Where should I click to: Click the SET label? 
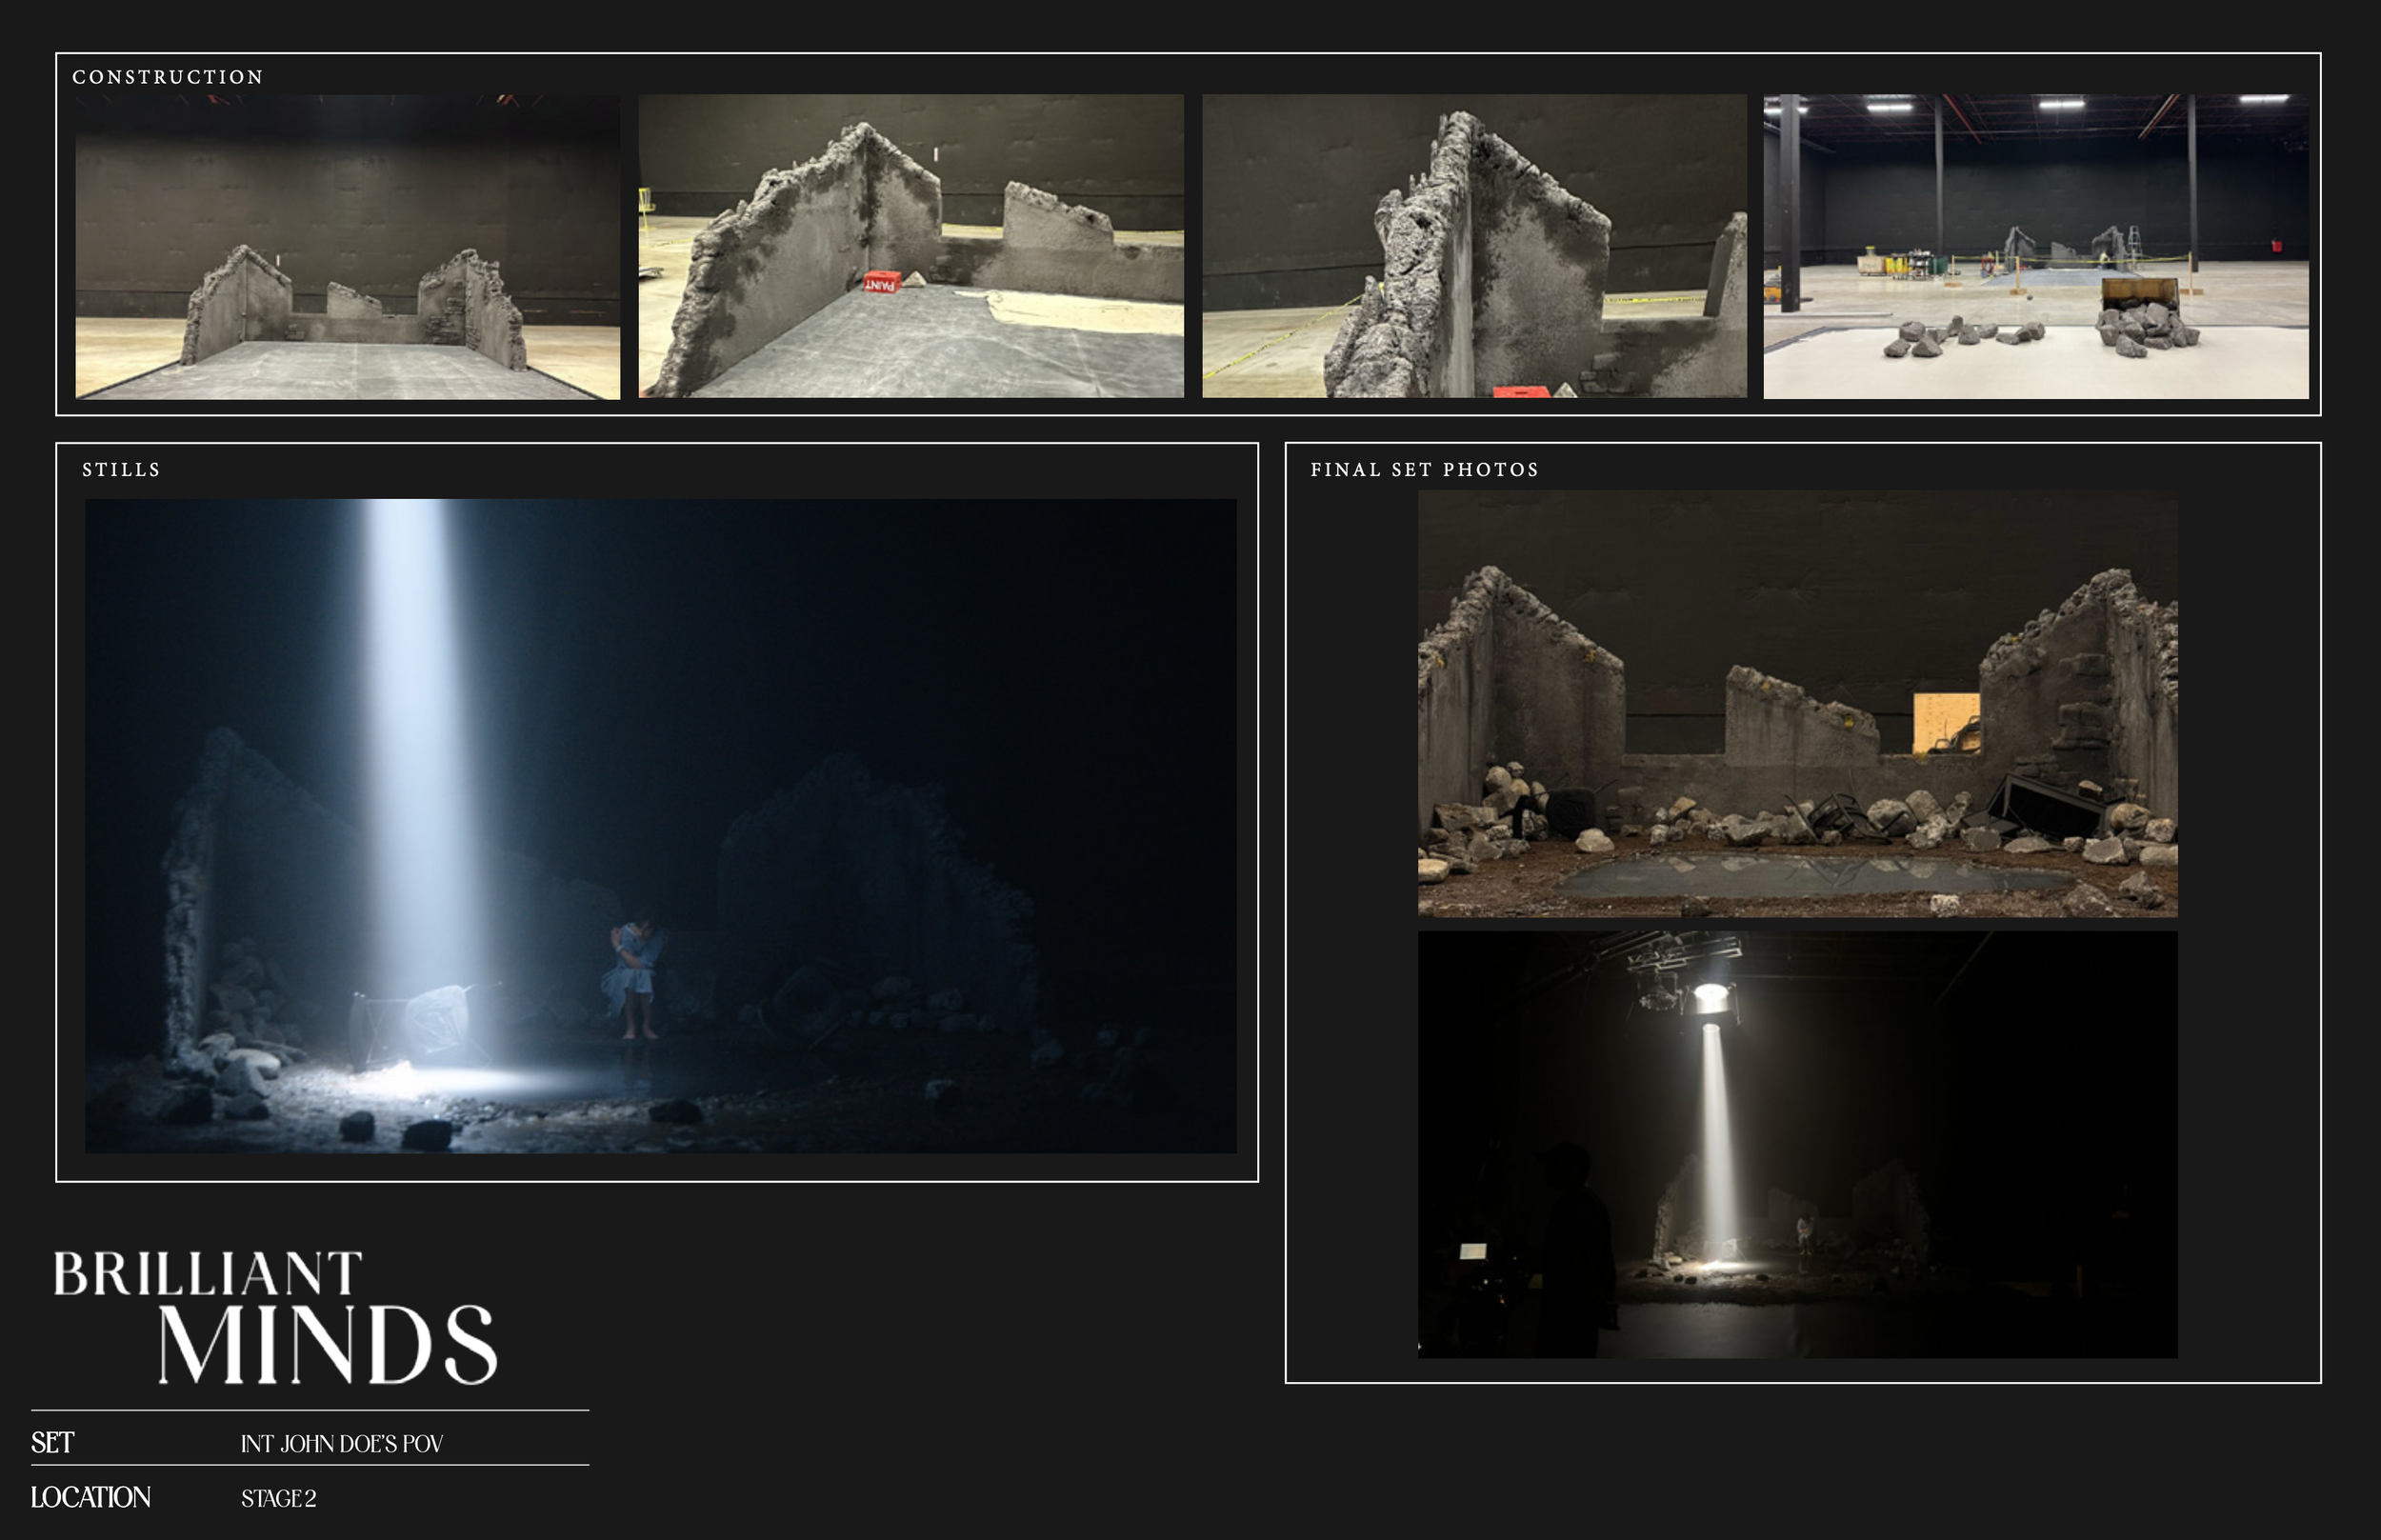point(52,1442)
